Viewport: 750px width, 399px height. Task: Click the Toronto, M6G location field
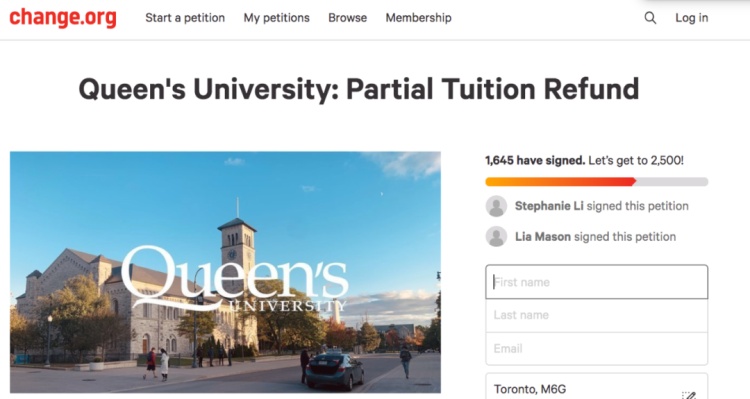[596, 387]
